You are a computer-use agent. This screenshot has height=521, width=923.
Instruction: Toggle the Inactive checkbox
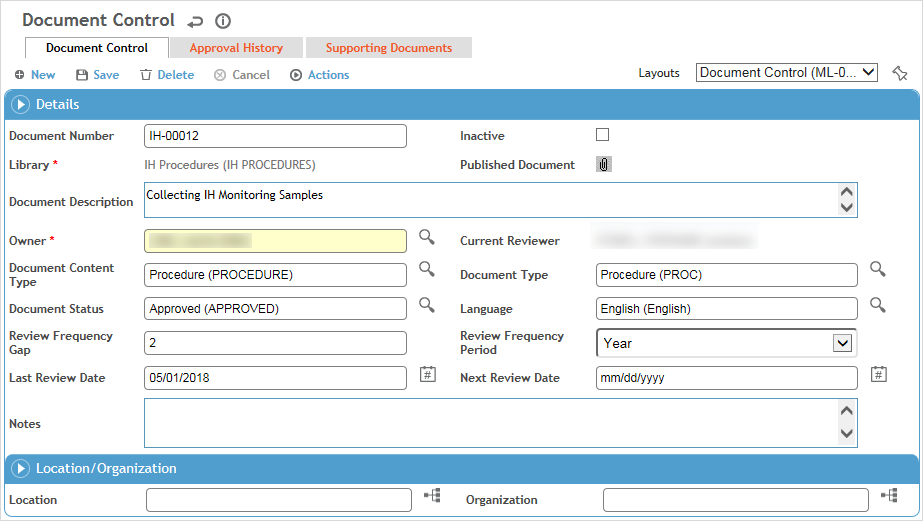click(x=602, y=135)
